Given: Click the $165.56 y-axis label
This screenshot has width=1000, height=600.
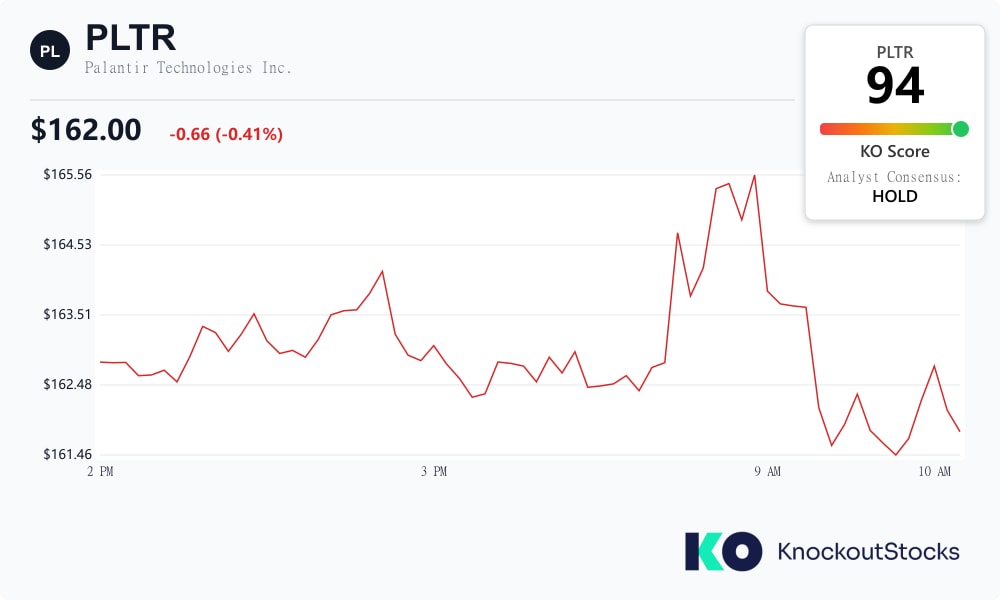Looking at the screenshot, I should (x=68, y=175).
